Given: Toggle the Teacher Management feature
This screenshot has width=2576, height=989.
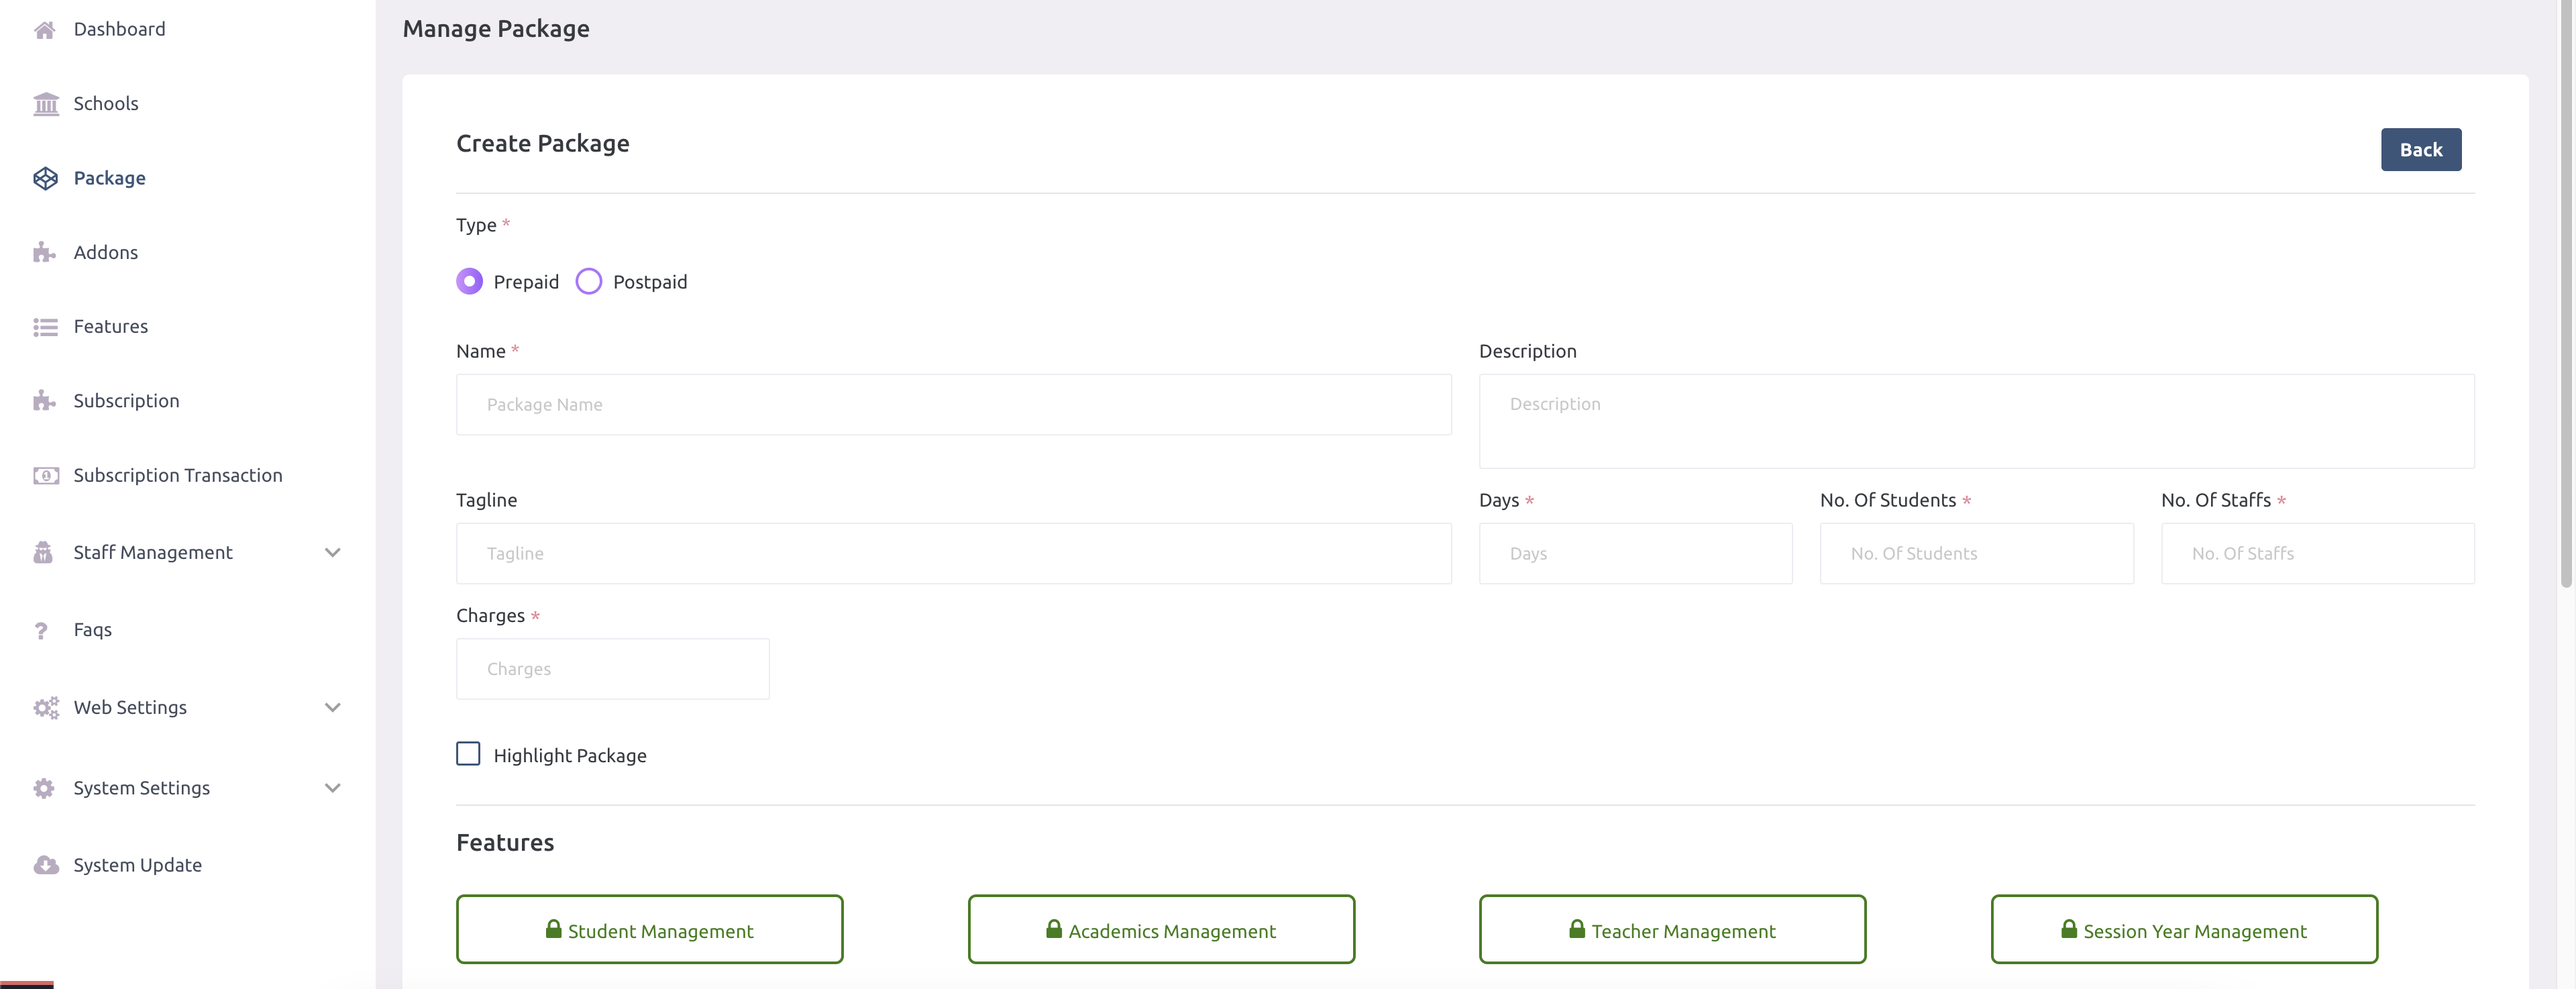Looking at the screenshot, I should click(1671, 929).
